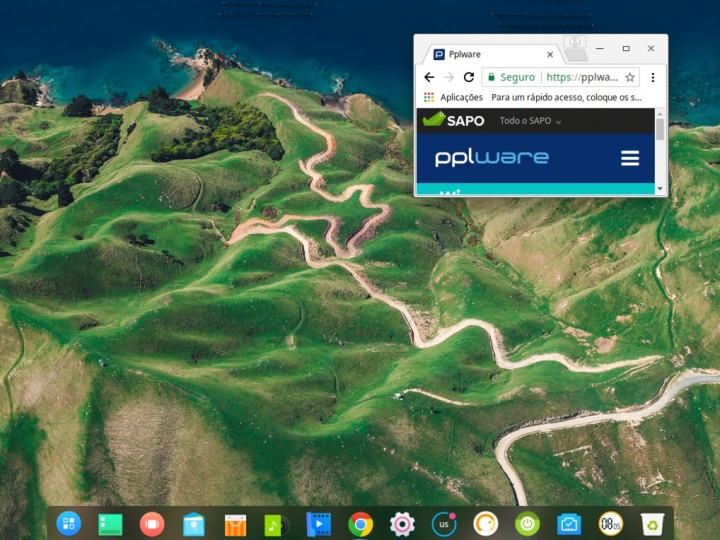Bookmark this page with the star
Screen dimensions: 720x540
(630, 77)
